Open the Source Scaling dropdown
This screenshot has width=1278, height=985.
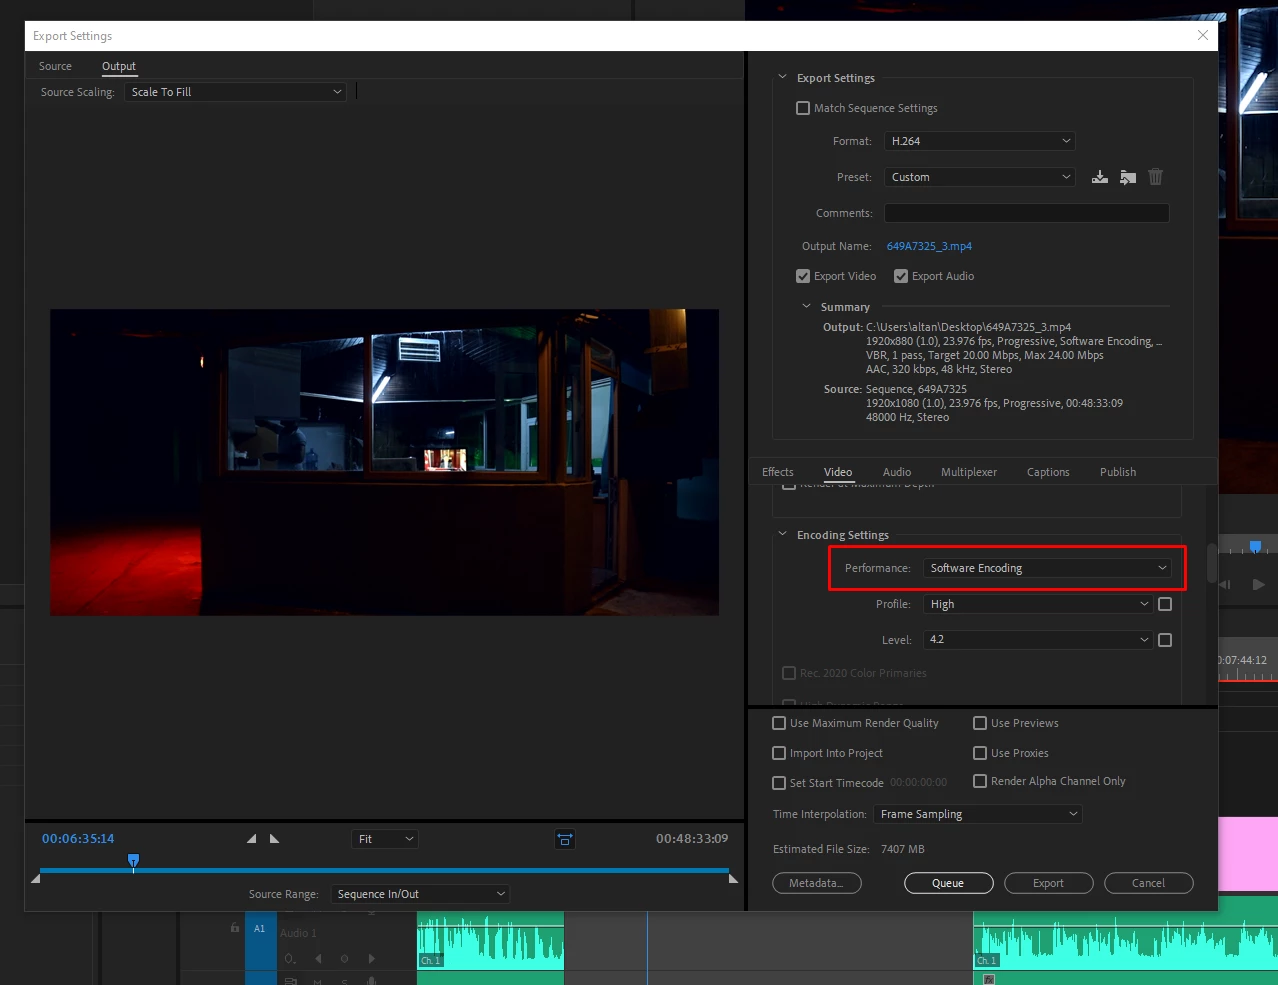click(x=236, y=92)
